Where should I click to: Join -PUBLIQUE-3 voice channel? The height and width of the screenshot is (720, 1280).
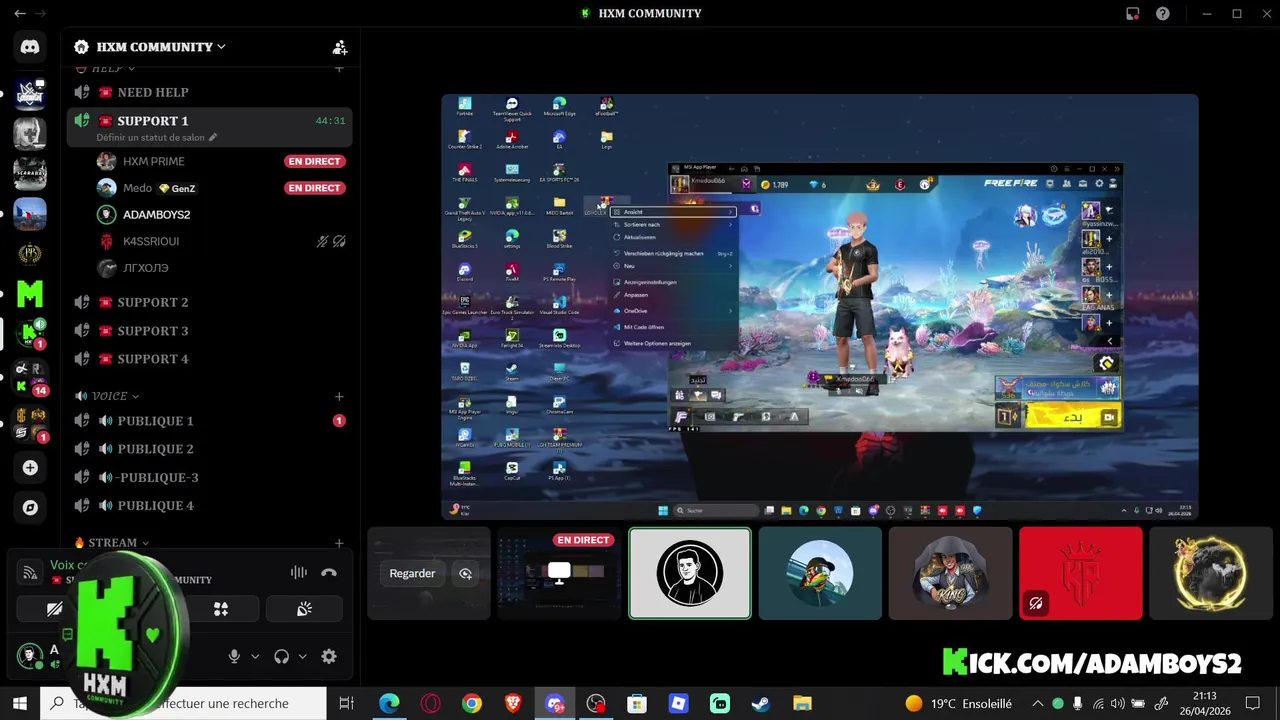(209, 477)
